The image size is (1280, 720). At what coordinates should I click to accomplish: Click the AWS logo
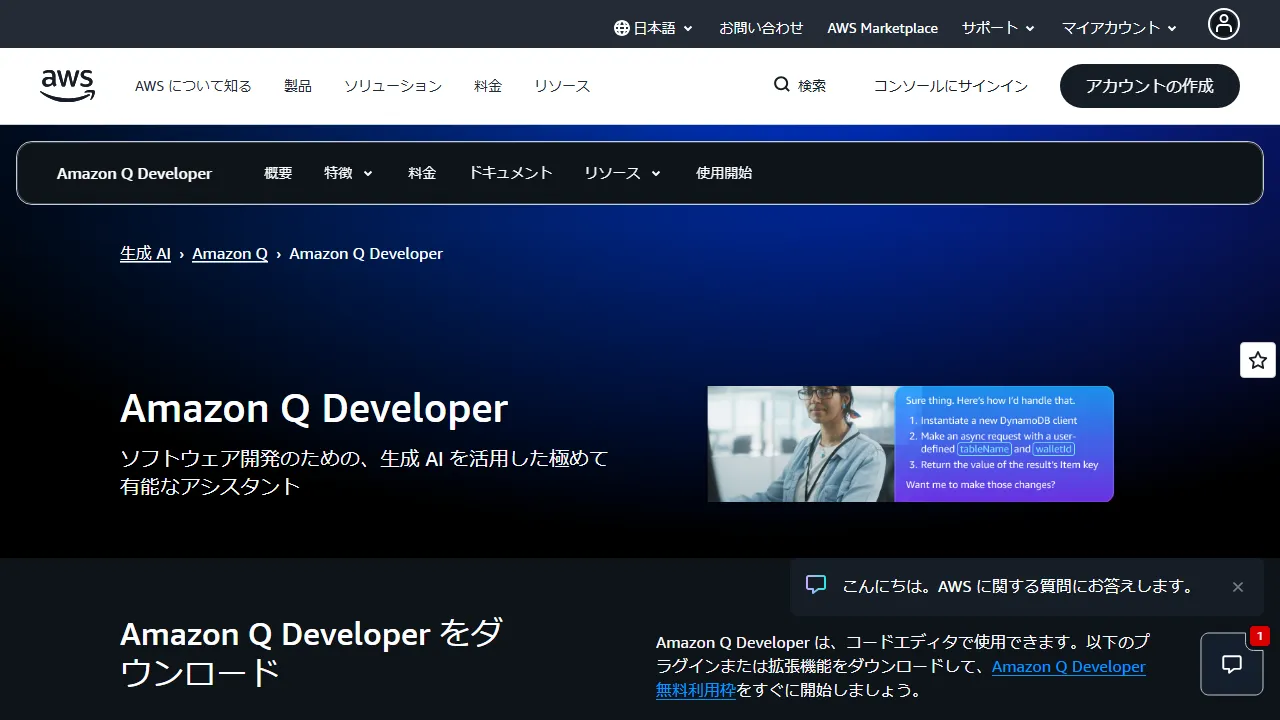coord(66,85)
